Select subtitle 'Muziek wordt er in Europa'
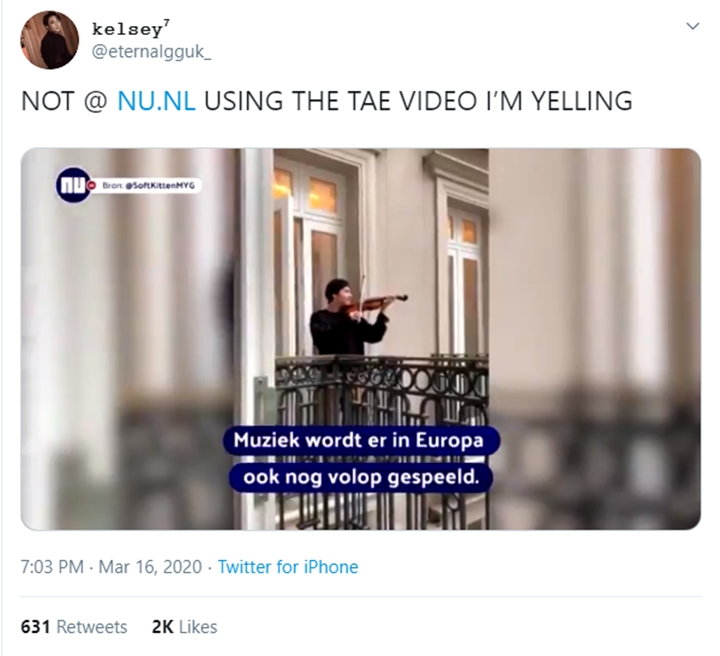This screenshot has width=720, height=656. pyautogui.click(x=357, y=441)
